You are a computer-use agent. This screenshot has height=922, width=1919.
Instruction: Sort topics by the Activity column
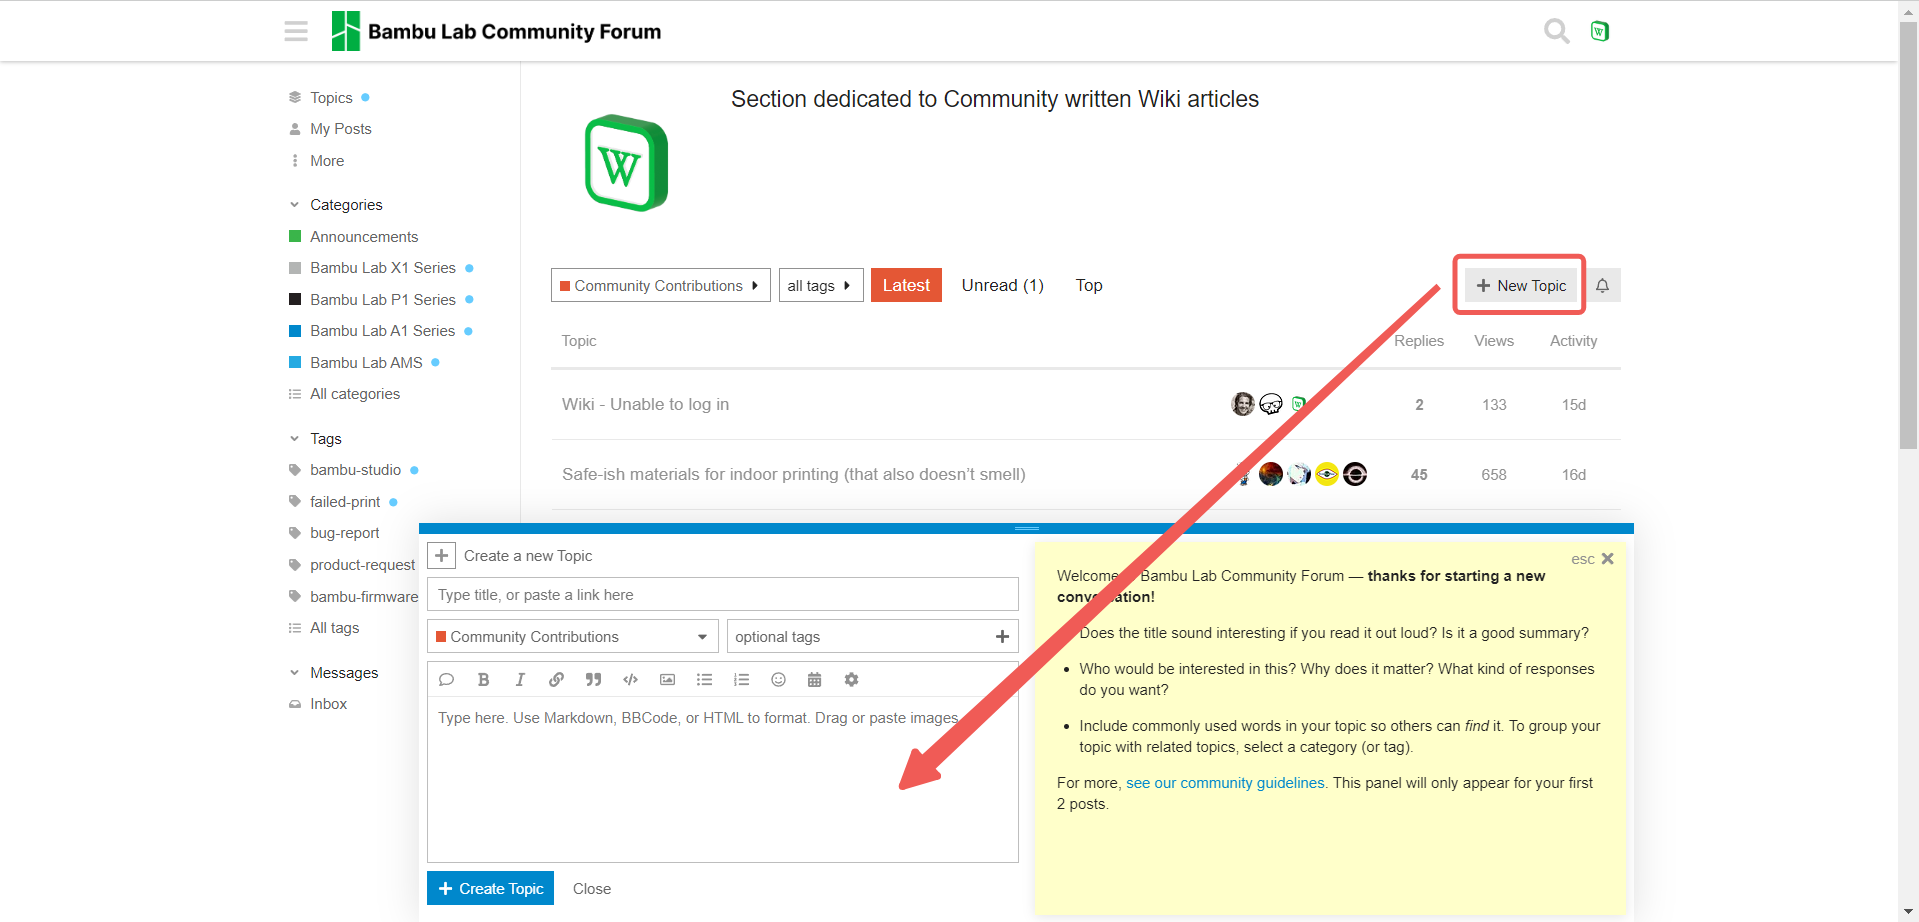point(1573,341)
